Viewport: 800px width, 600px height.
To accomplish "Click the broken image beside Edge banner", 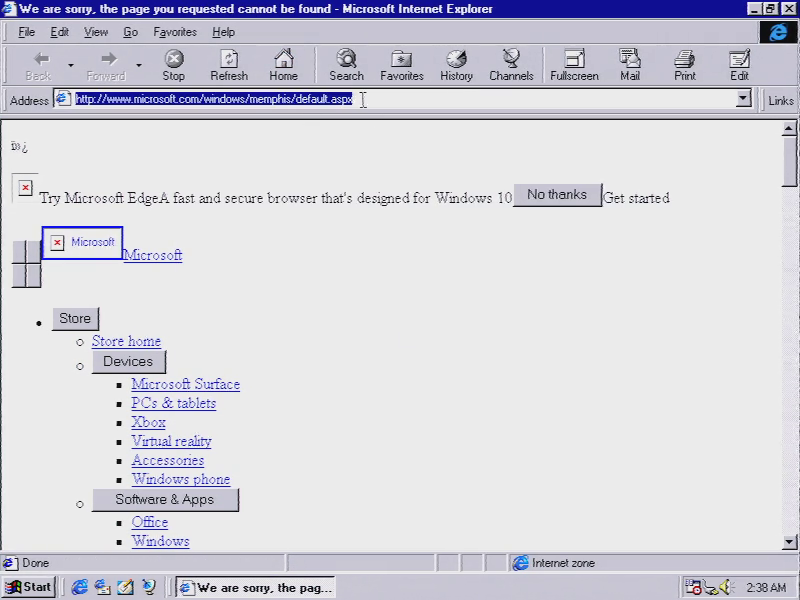I will (x=25, y=188).
